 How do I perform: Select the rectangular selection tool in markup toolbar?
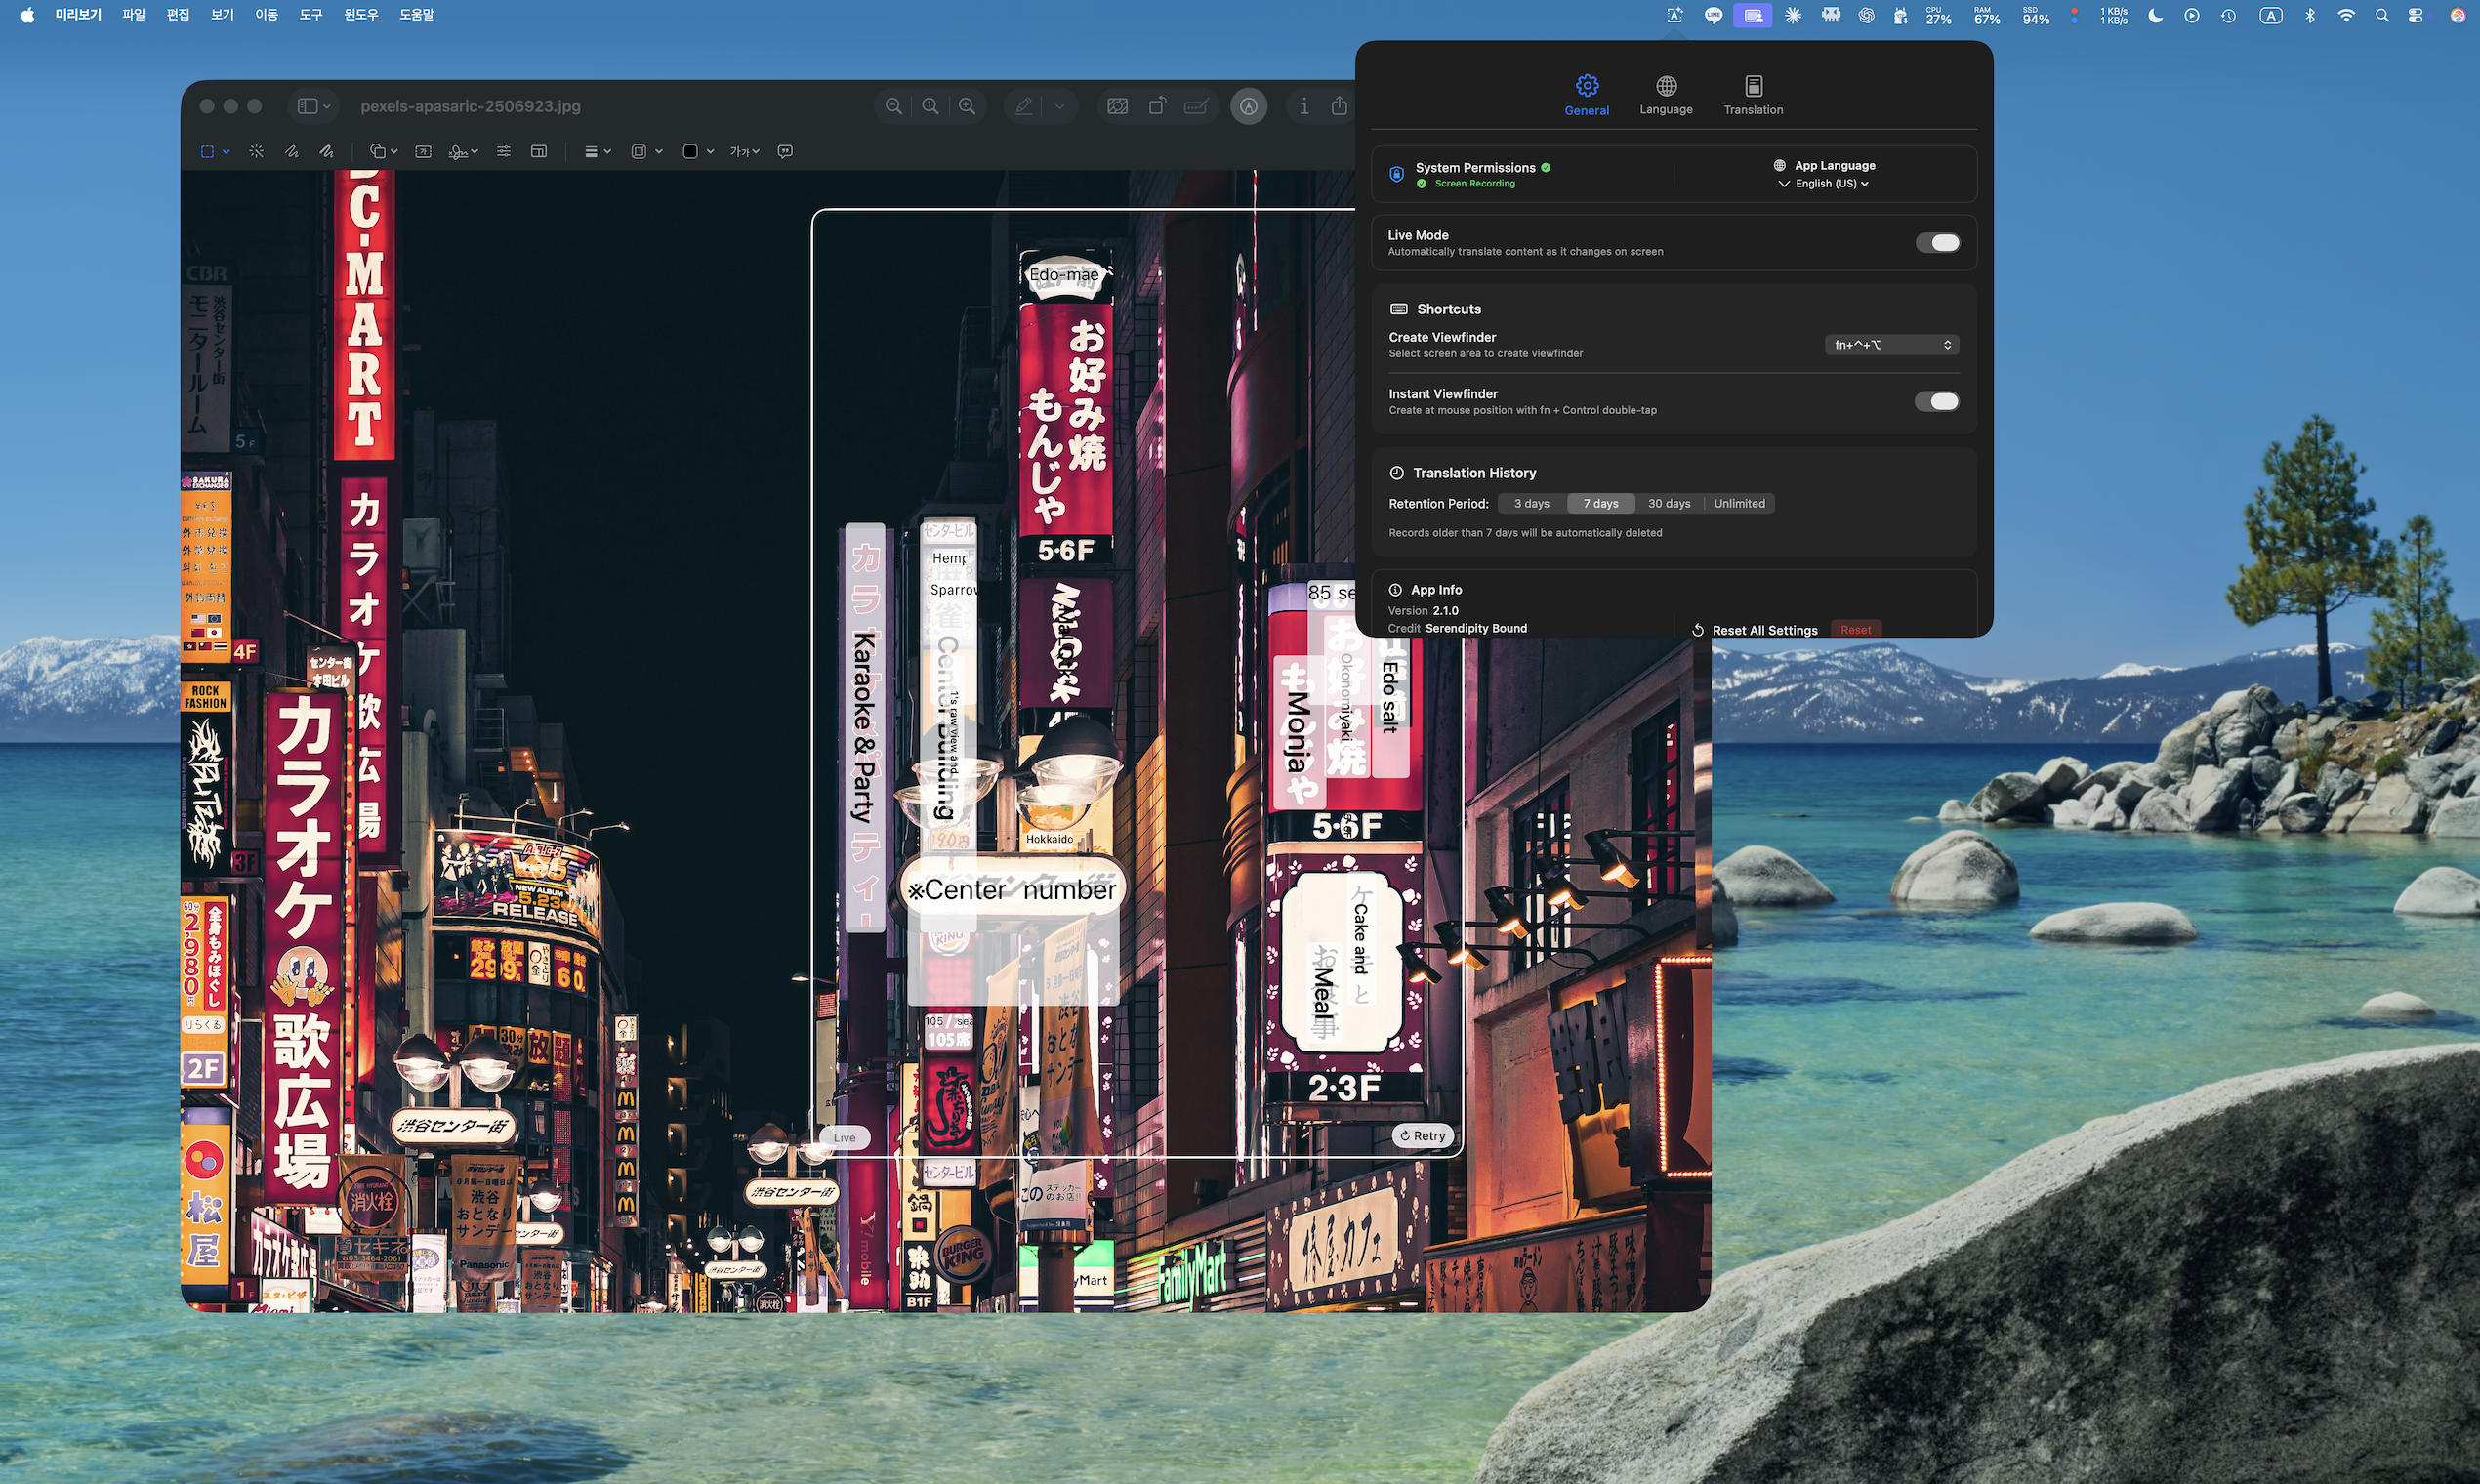[210, 151]
